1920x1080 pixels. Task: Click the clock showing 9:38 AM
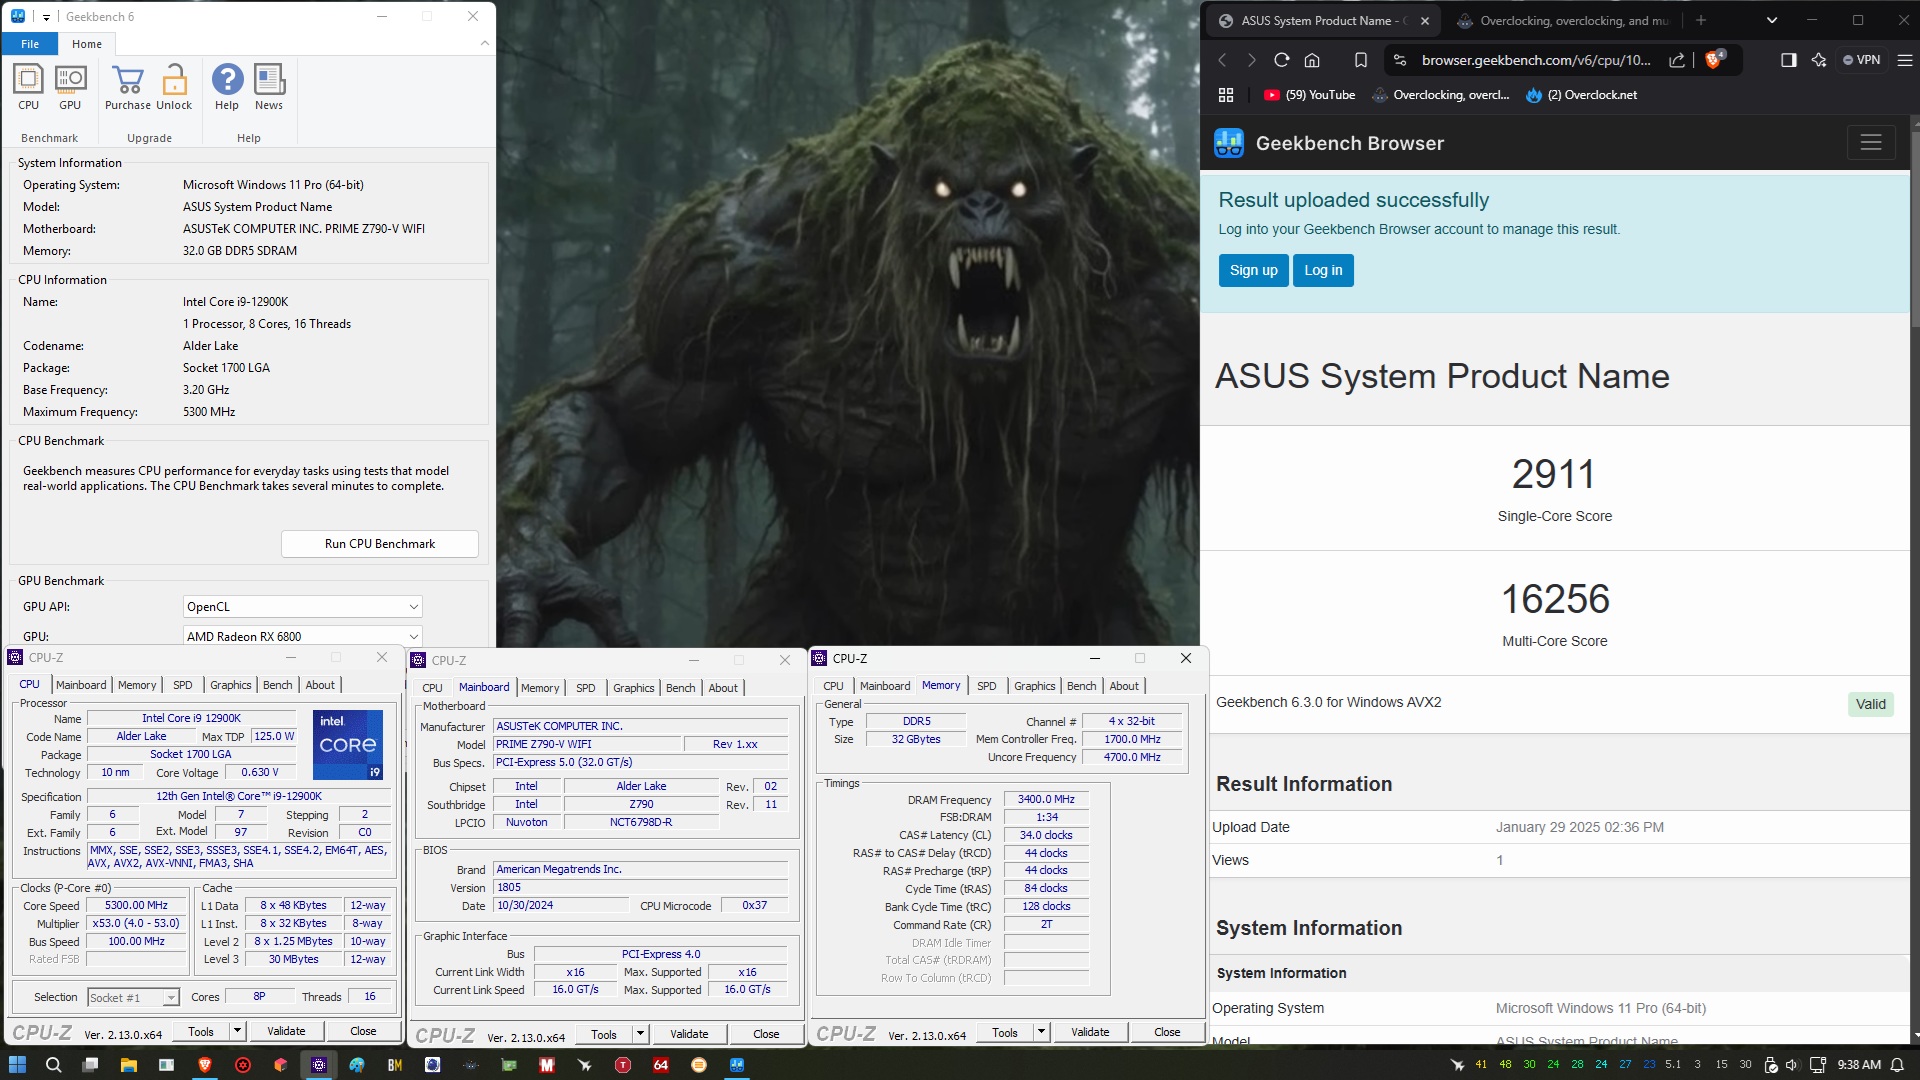(1859, 1065)
